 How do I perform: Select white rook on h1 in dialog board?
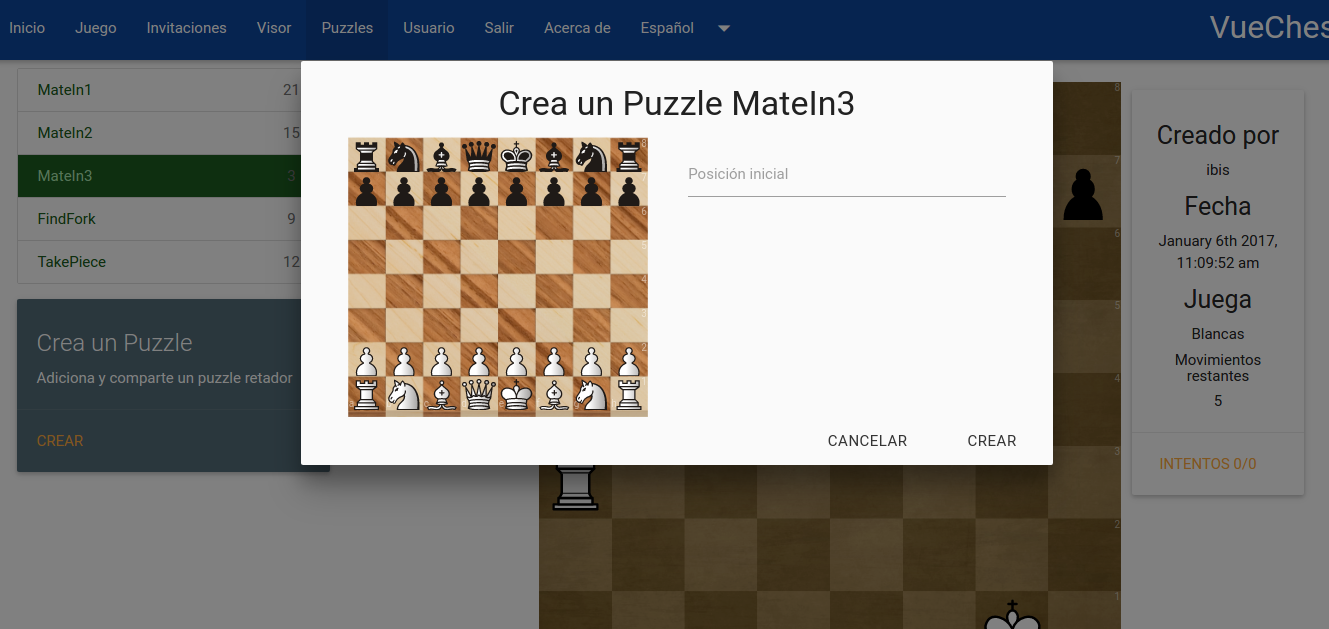click(x=629, y=395)
